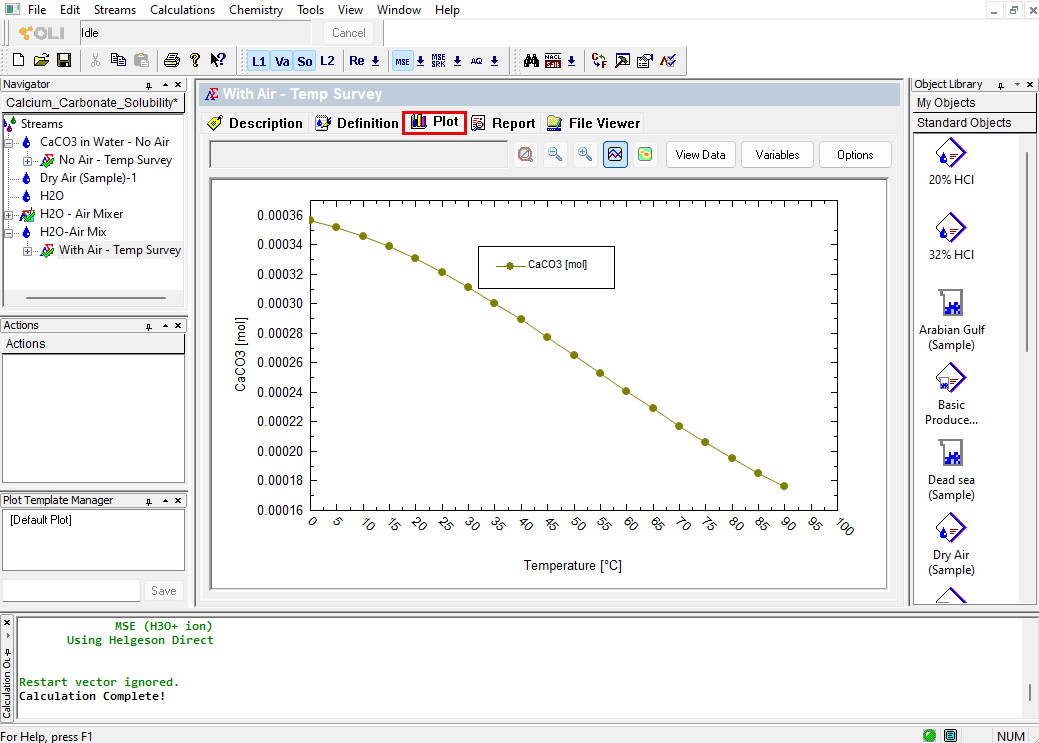Click the properties notepad icon in the toolbar
The width and height of the screenshot is (1039, 743).
(645, 61)
